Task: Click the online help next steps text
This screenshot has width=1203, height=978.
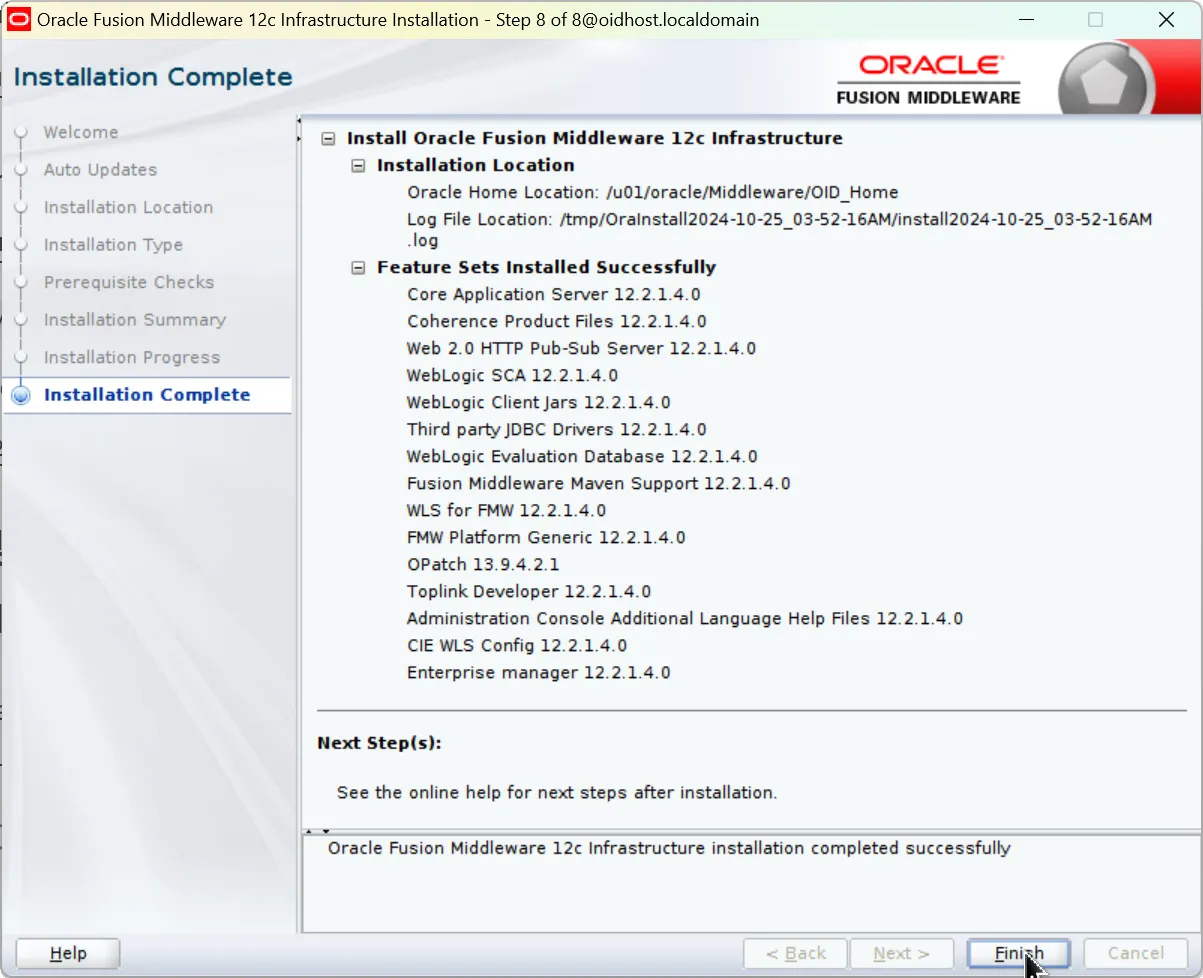Action: (x=557, y=793)
